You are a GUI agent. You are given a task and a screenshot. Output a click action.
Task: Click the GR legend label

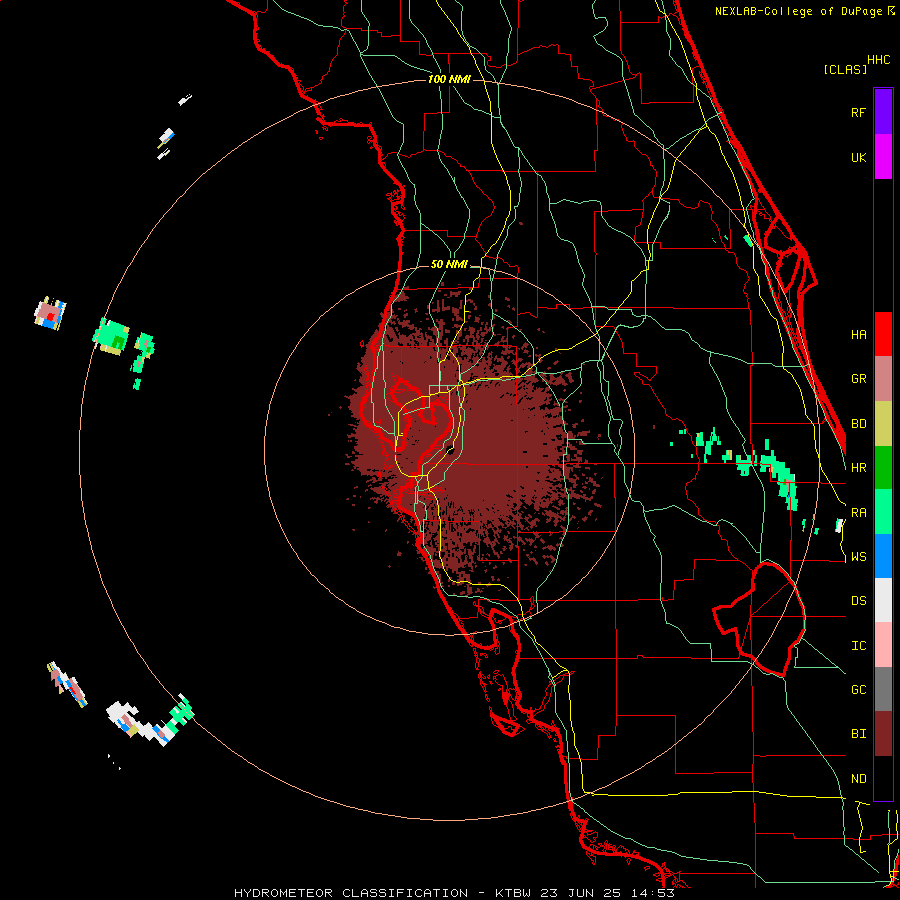[x=858, y=379]
